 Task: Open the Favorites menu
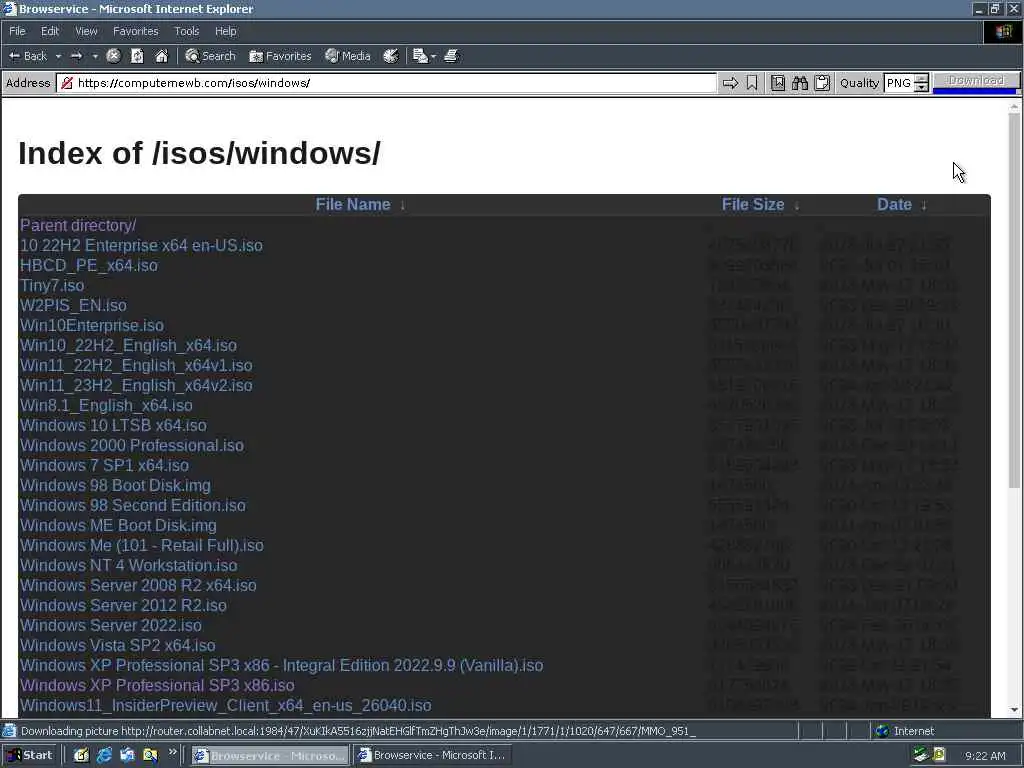(135, 31)
